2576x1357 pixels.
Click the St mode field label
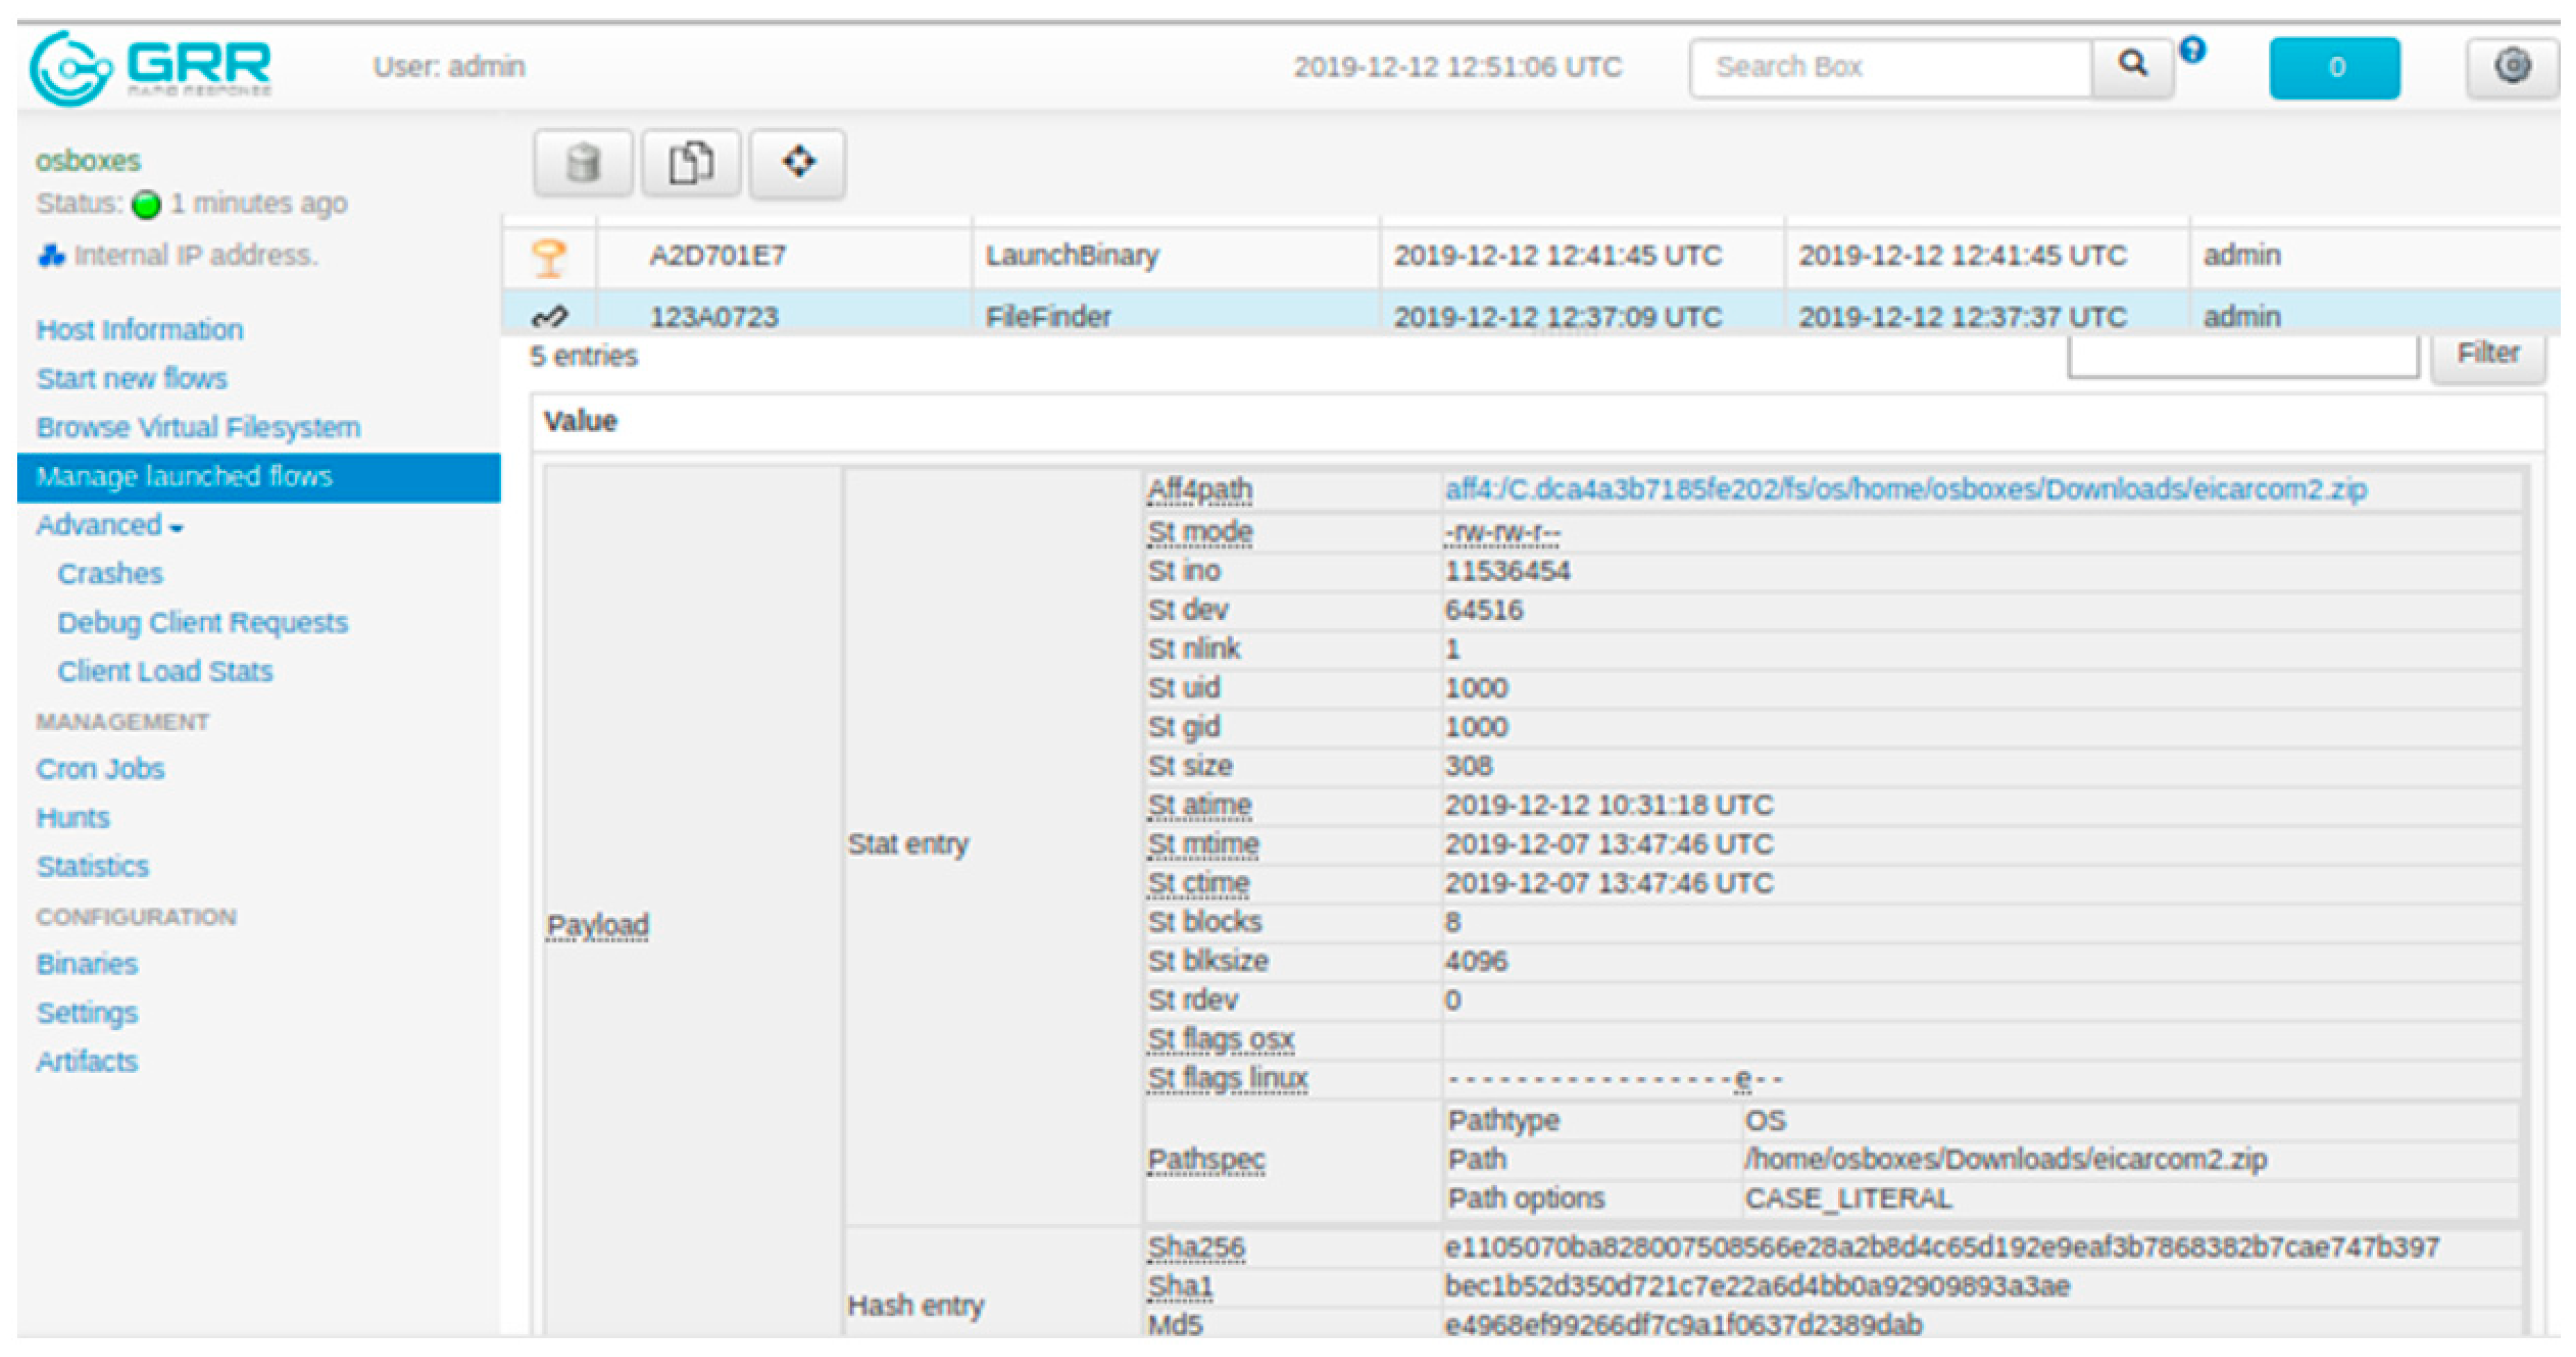point(1199,533)
